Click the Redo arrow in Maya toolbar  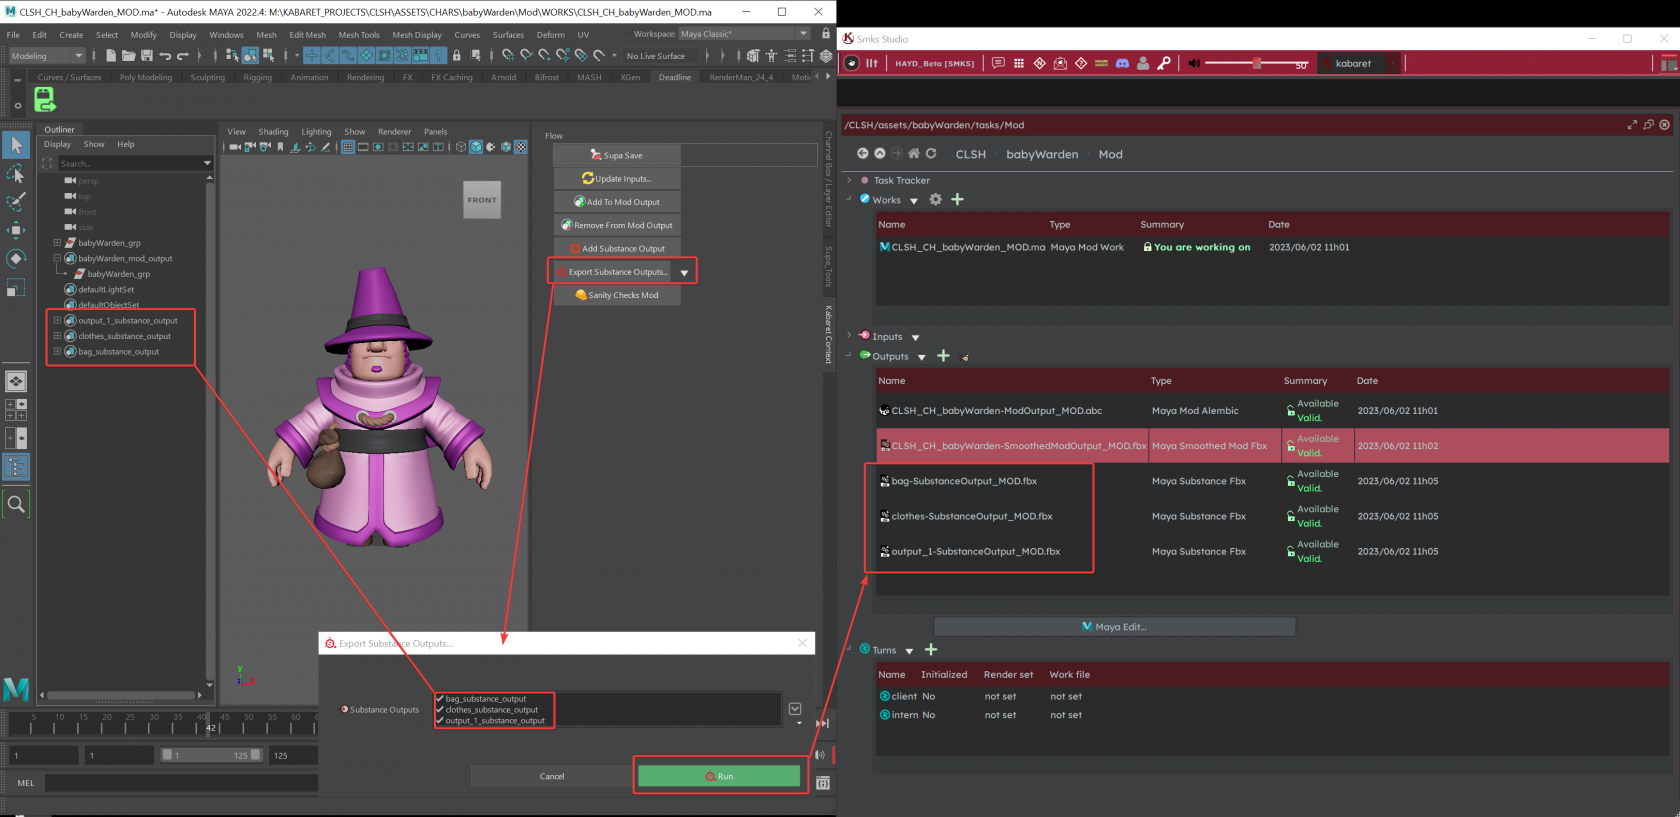[183, 56]
